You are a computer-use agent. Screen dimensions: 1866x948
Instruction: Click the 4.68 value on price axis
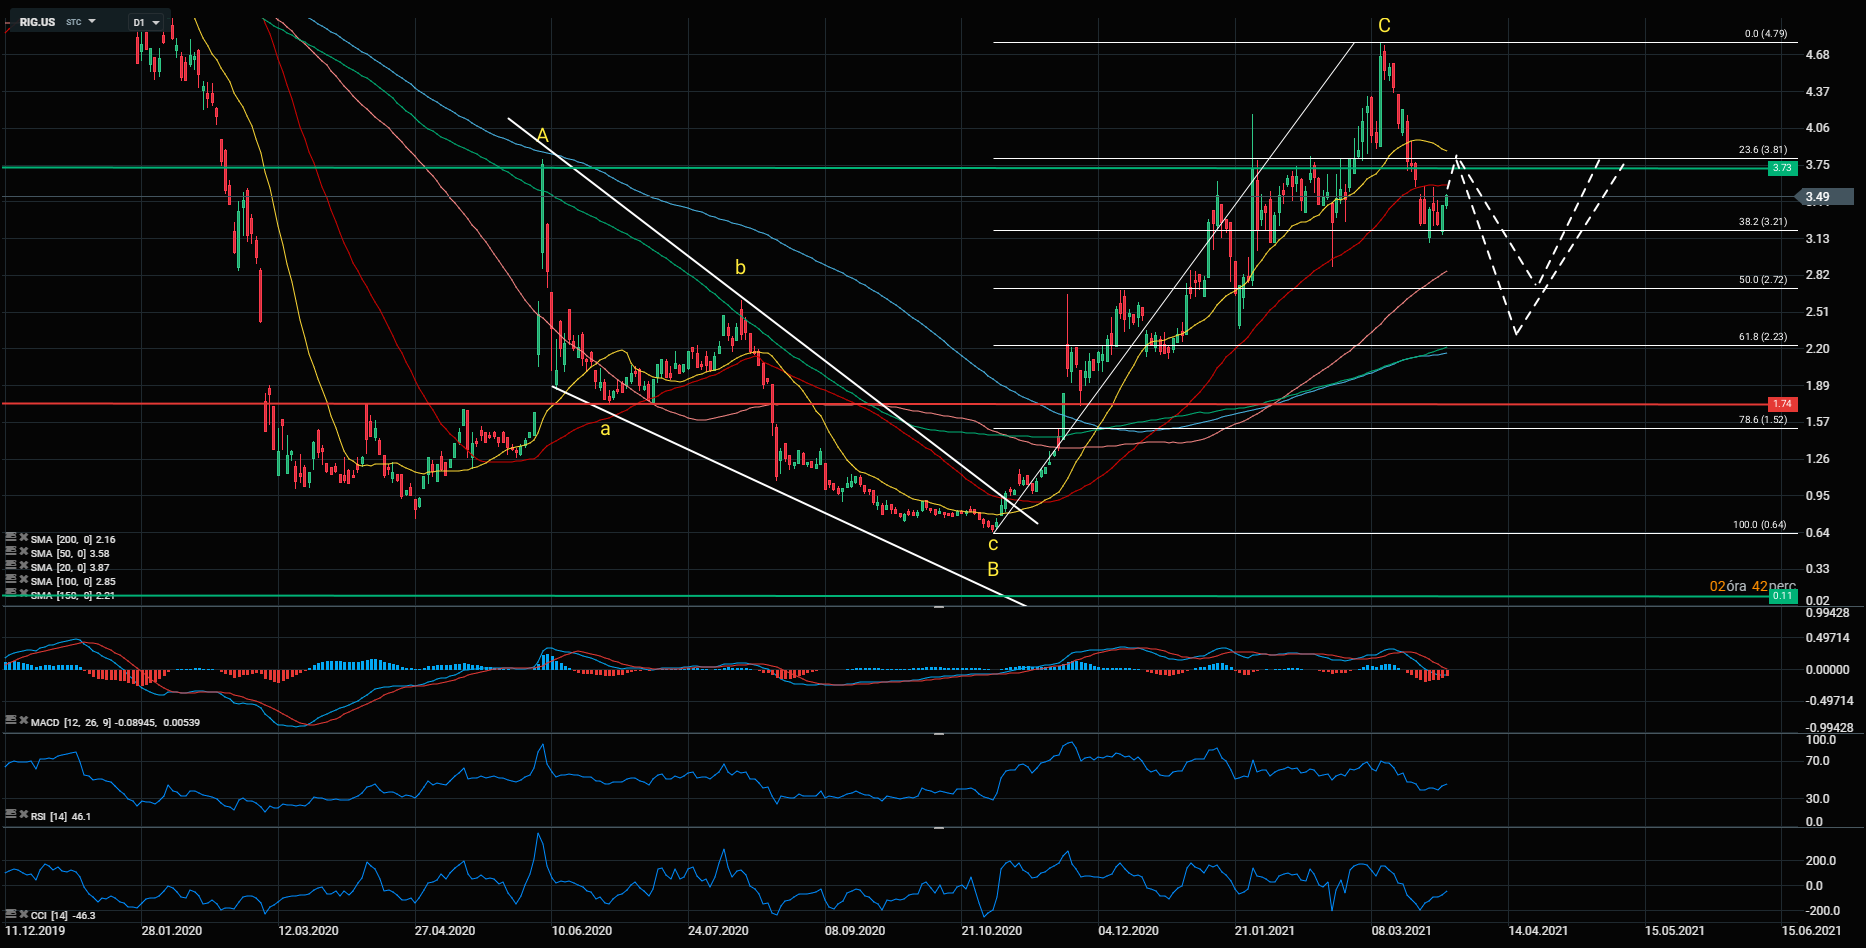(1817, 55)
